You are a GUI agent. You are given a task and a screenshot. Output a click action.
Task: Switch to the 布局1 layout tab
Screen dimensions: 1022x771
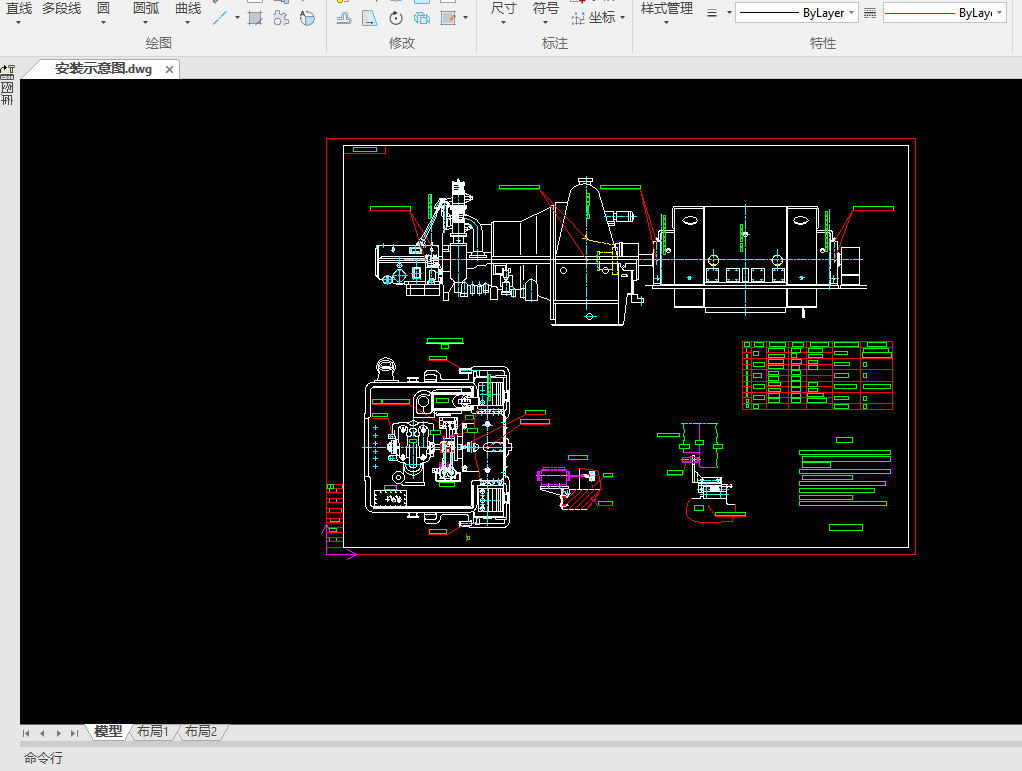tap(153, 732)
